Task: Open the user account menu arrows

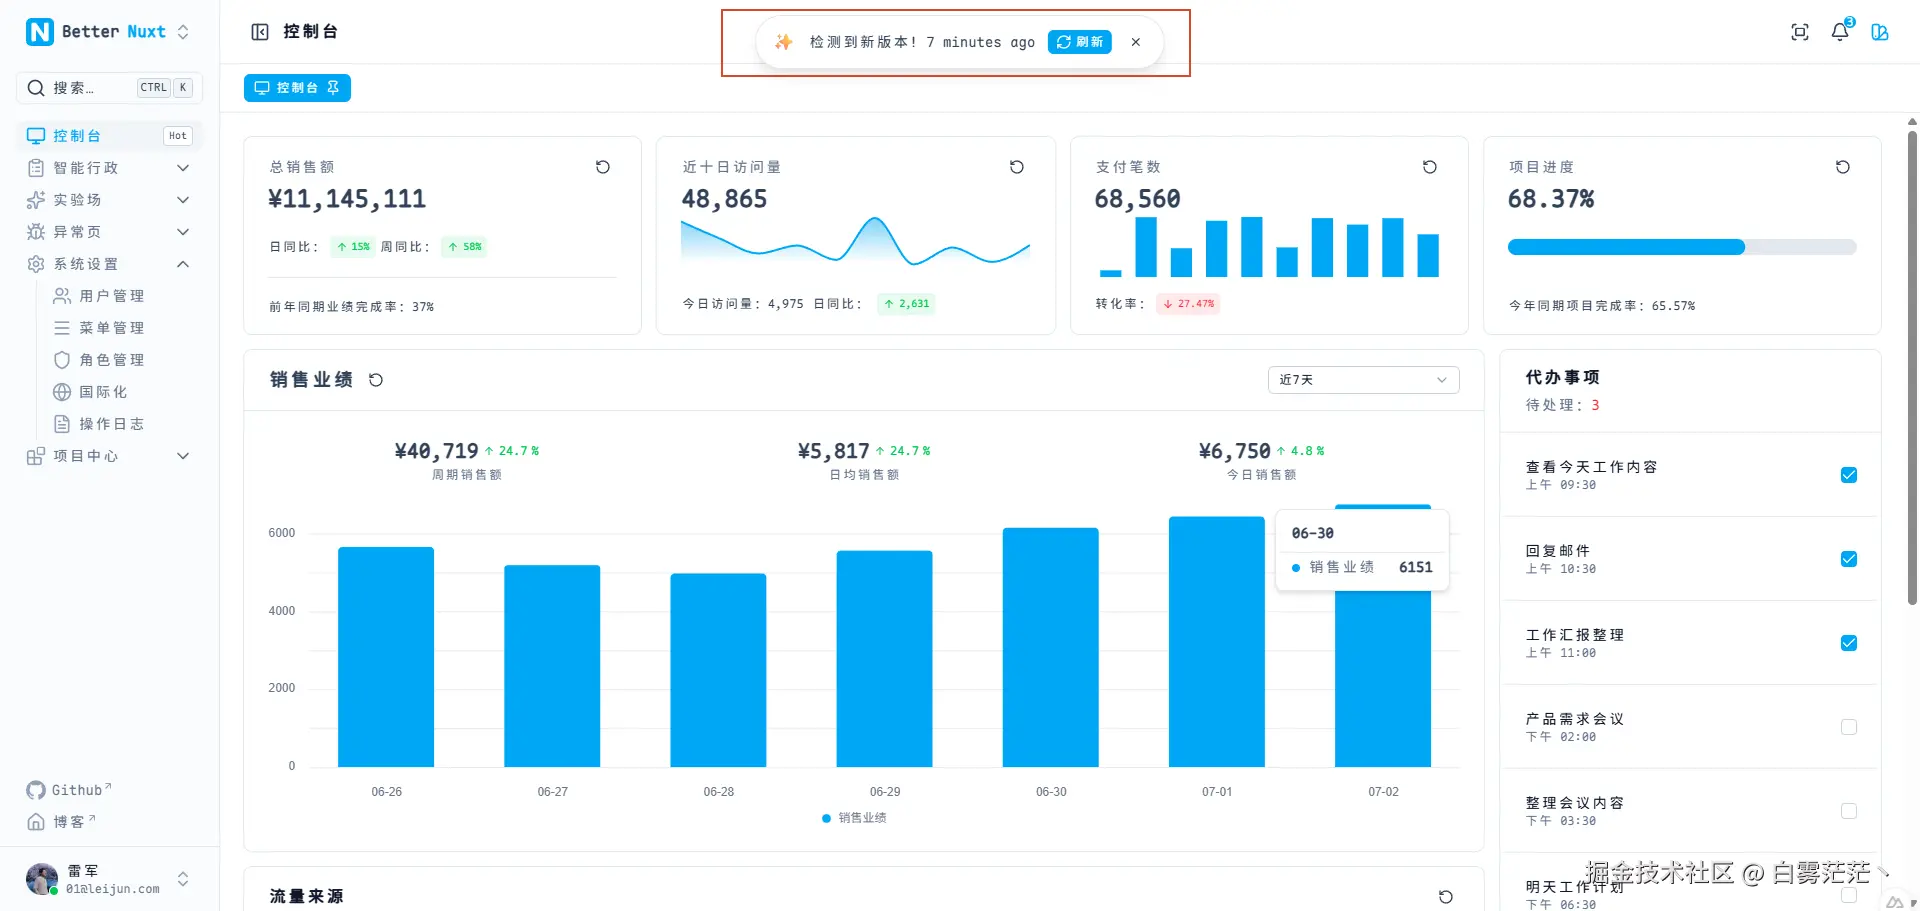Action: coord(183,879)
